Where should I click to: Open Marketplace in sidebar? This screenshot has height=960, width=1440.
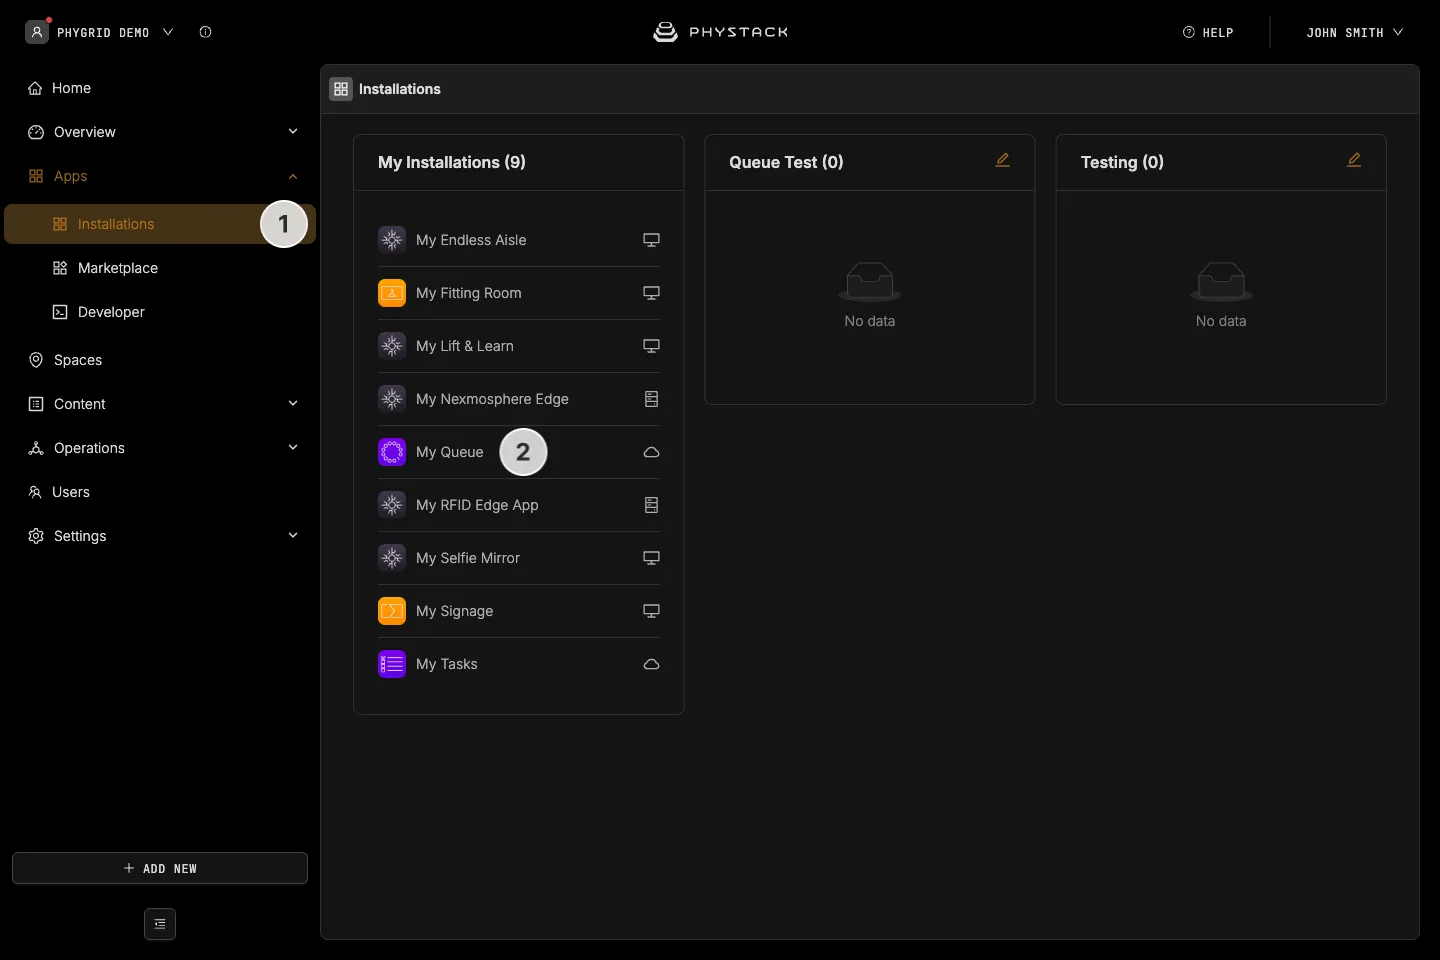[x=160, y=268]
